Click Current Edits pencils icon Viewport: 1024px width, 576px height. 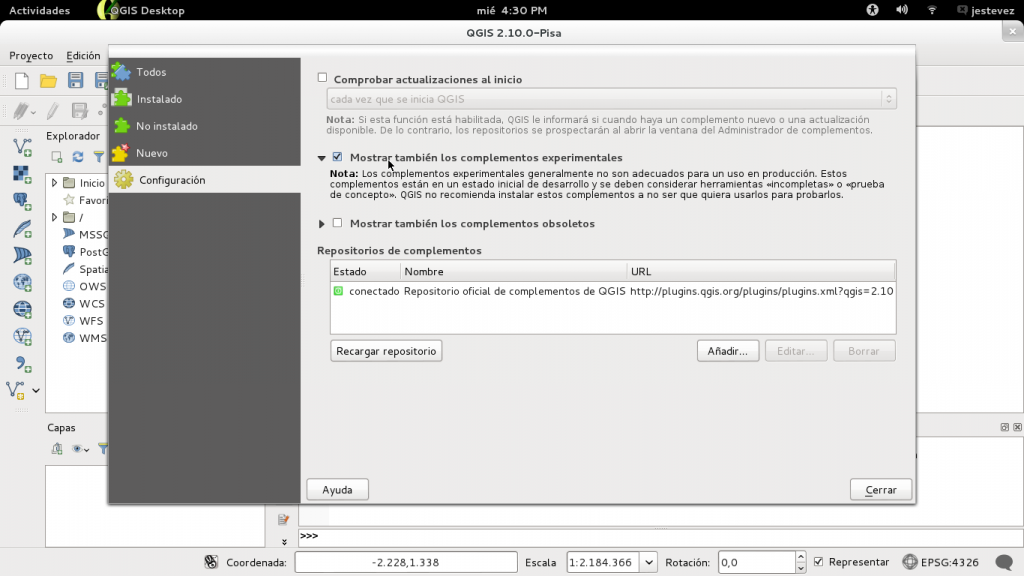coord(22,110)
